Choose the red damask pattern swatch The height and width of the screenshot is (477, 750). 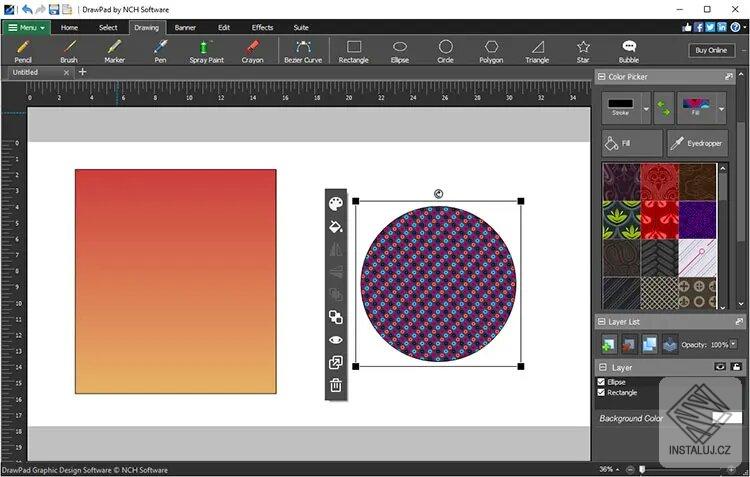point(659,182)
